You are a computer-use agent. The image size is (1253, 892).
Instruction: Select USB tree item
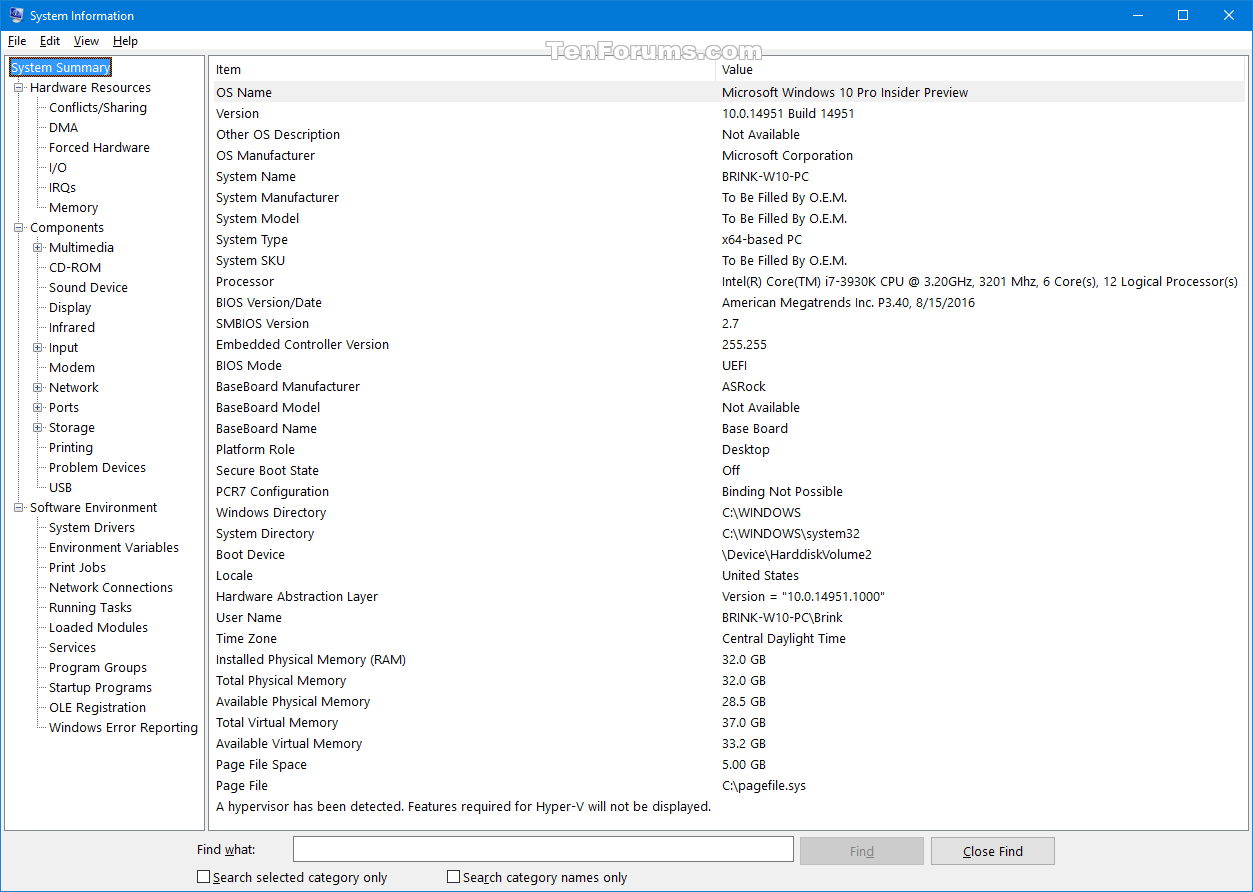click(x=60, y=487)
